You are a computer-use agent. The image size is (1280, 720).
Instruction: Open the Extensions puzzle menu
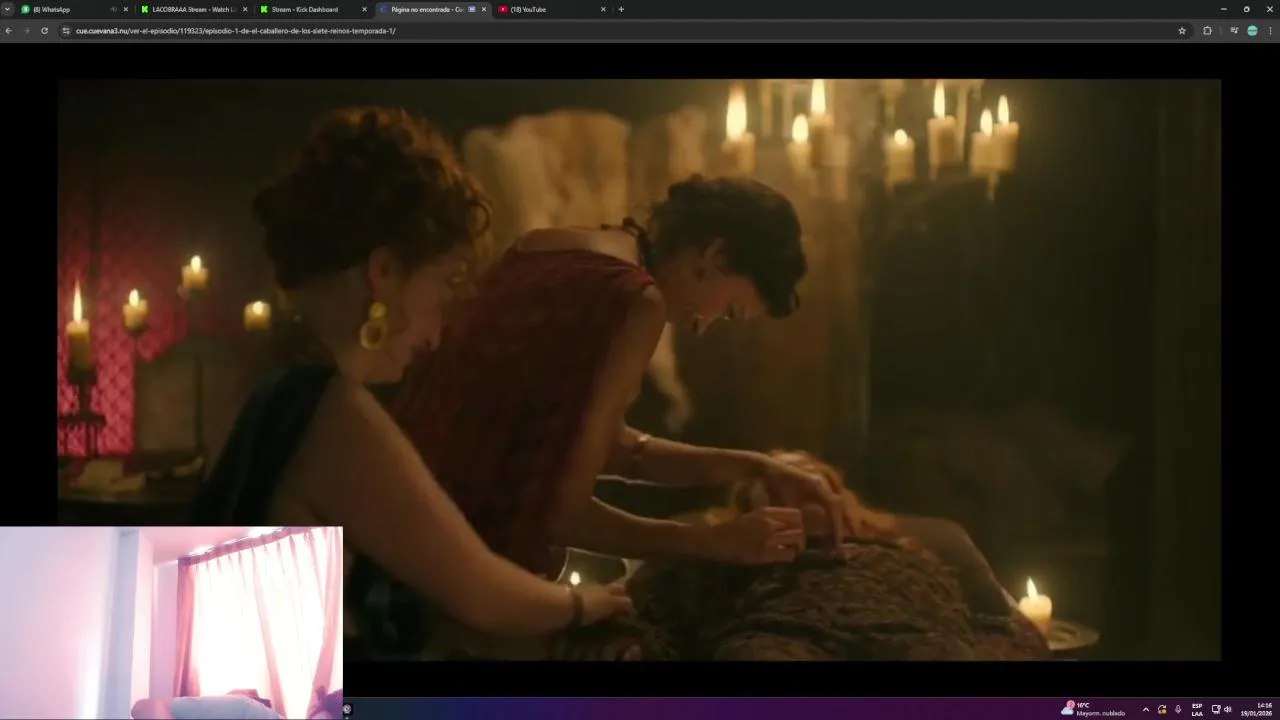coord(1207,30)
